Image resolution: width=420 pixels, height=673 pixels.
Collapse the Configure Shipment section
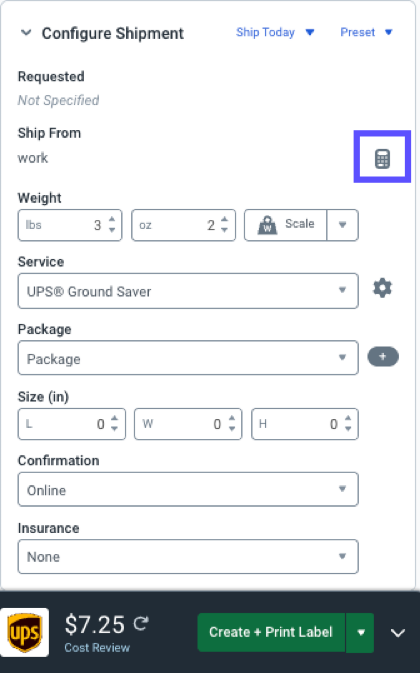26,33
